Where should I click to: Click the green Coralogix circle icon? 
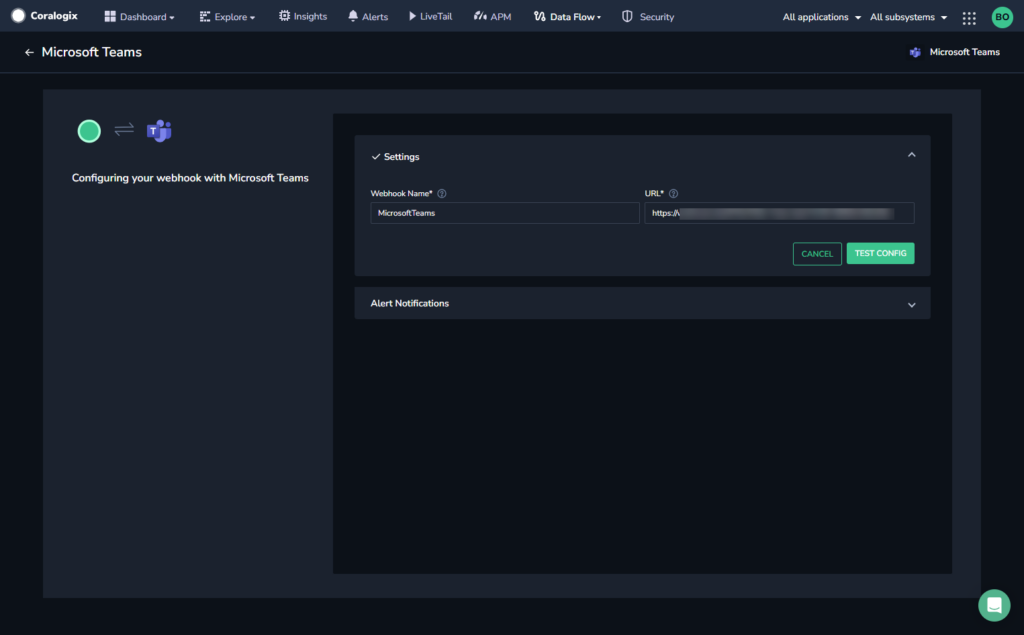(89, 131)
